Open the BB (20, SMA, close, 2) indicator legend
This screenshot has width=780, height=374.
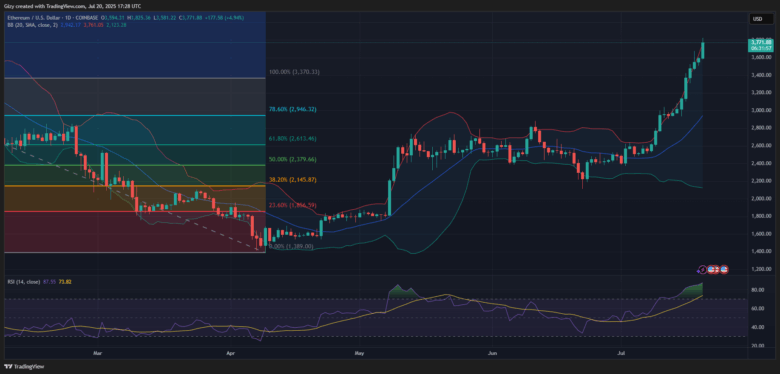coord(31,24)
